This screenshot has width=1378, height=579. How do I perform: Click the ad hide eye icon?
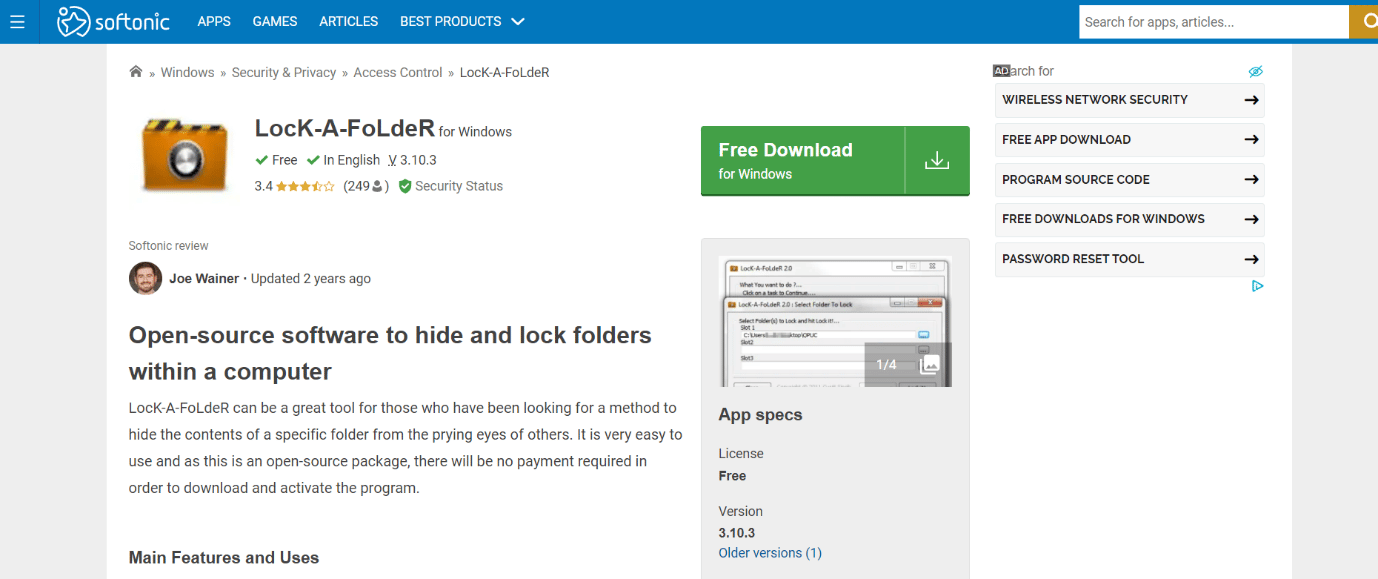coord(1256,71)
